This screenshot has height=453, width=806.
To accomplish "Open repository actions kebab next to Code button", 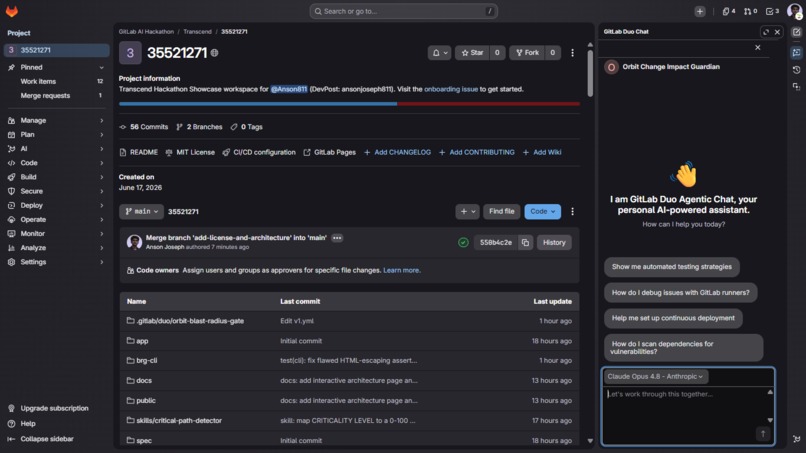I will (572, 211).
